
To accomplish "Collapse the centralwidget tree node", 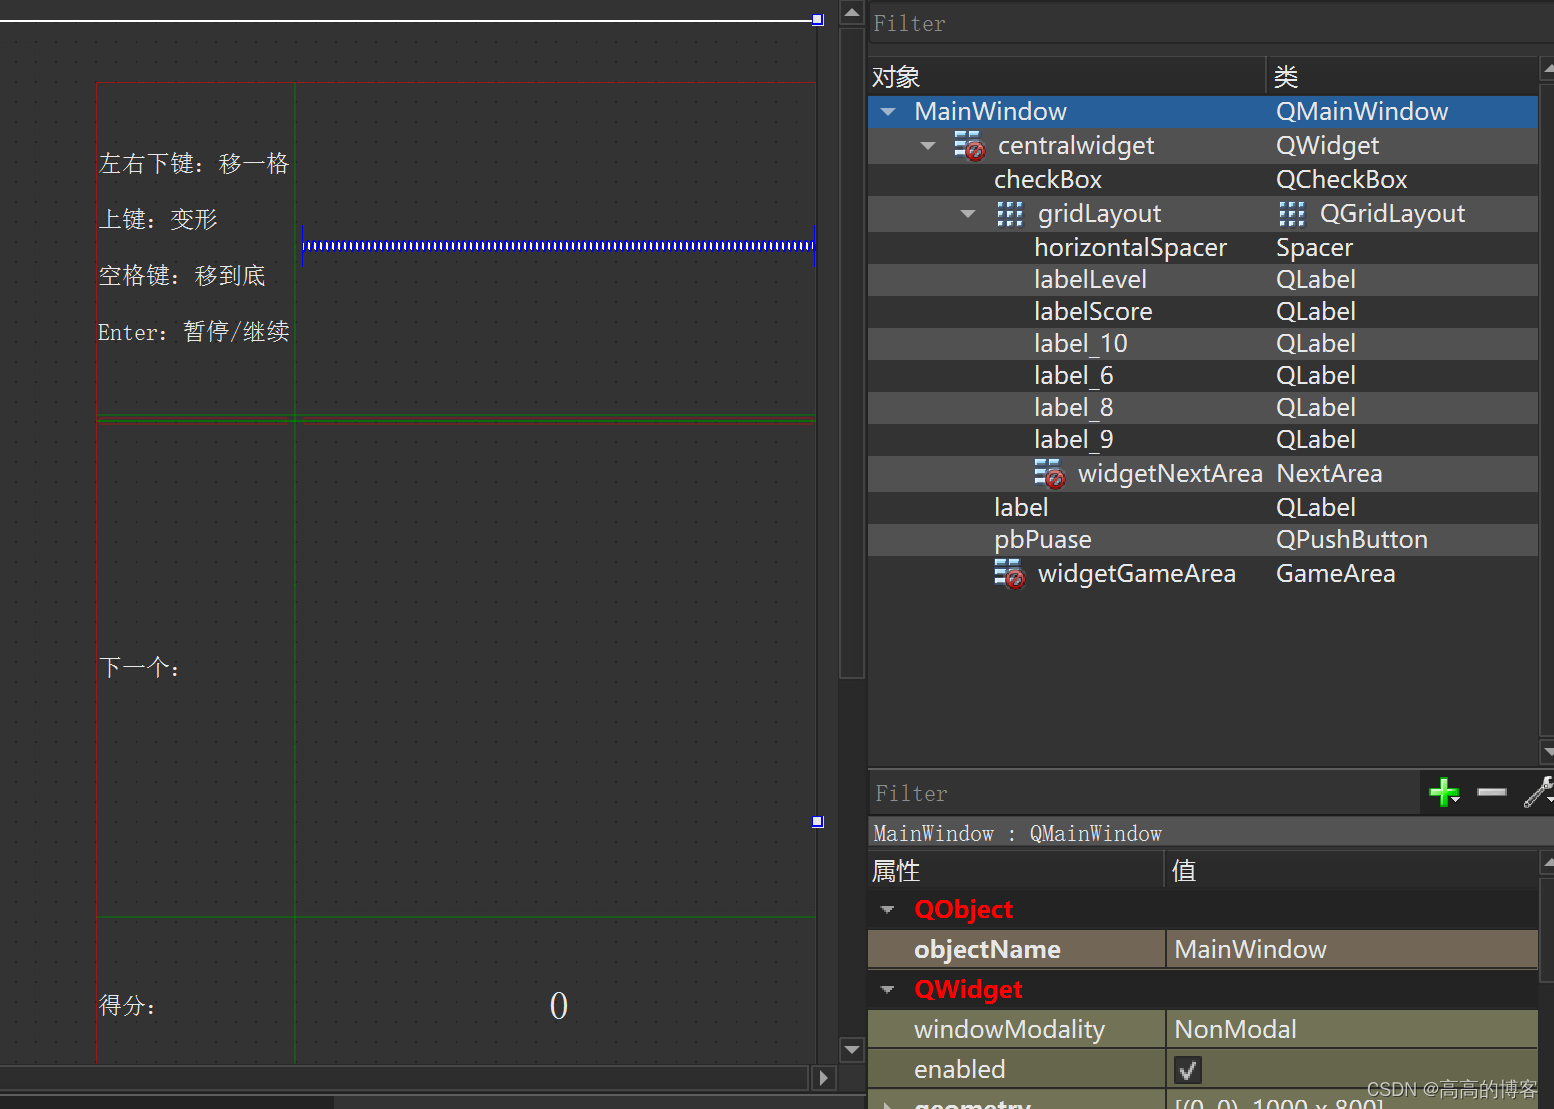I will coord(928,146).
